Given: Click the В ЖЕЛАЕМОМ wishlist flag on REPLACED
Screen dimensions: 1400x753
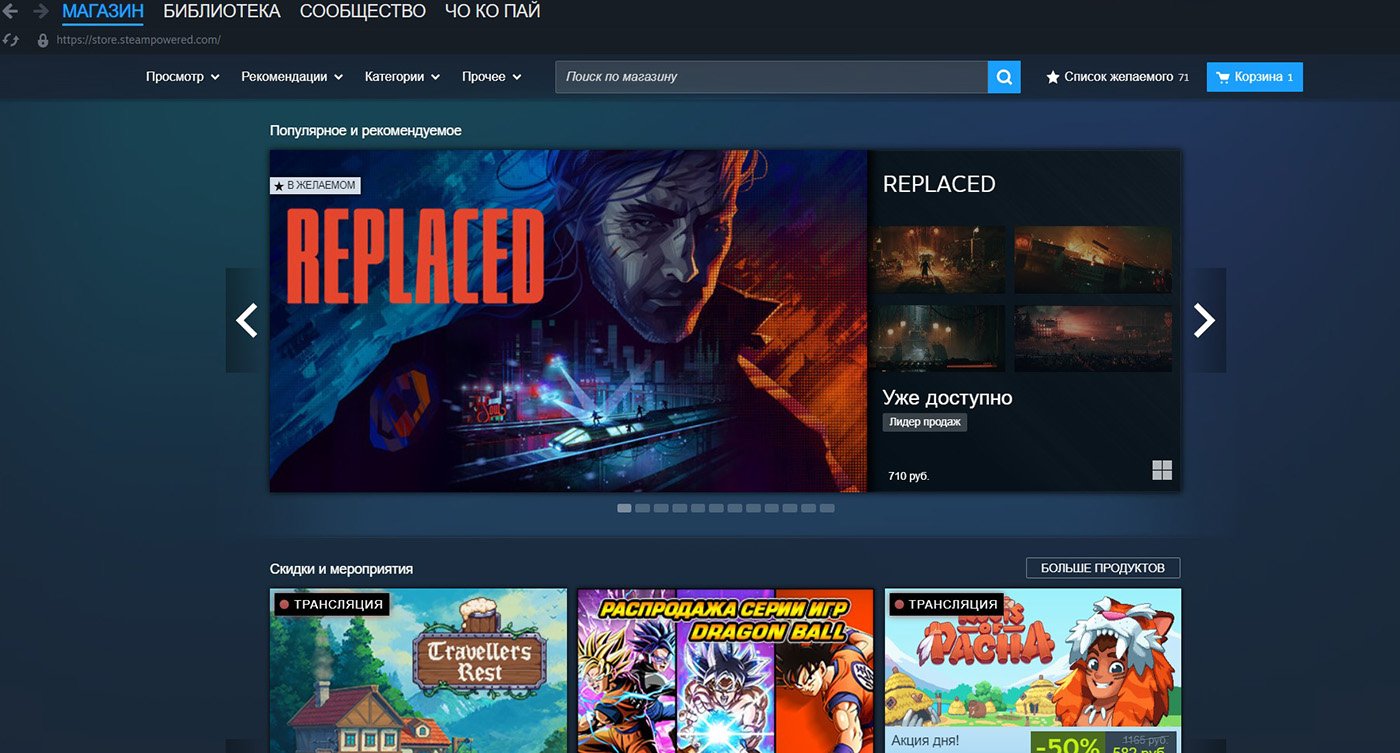Looking at the screenshot, I should coord(315,185).
